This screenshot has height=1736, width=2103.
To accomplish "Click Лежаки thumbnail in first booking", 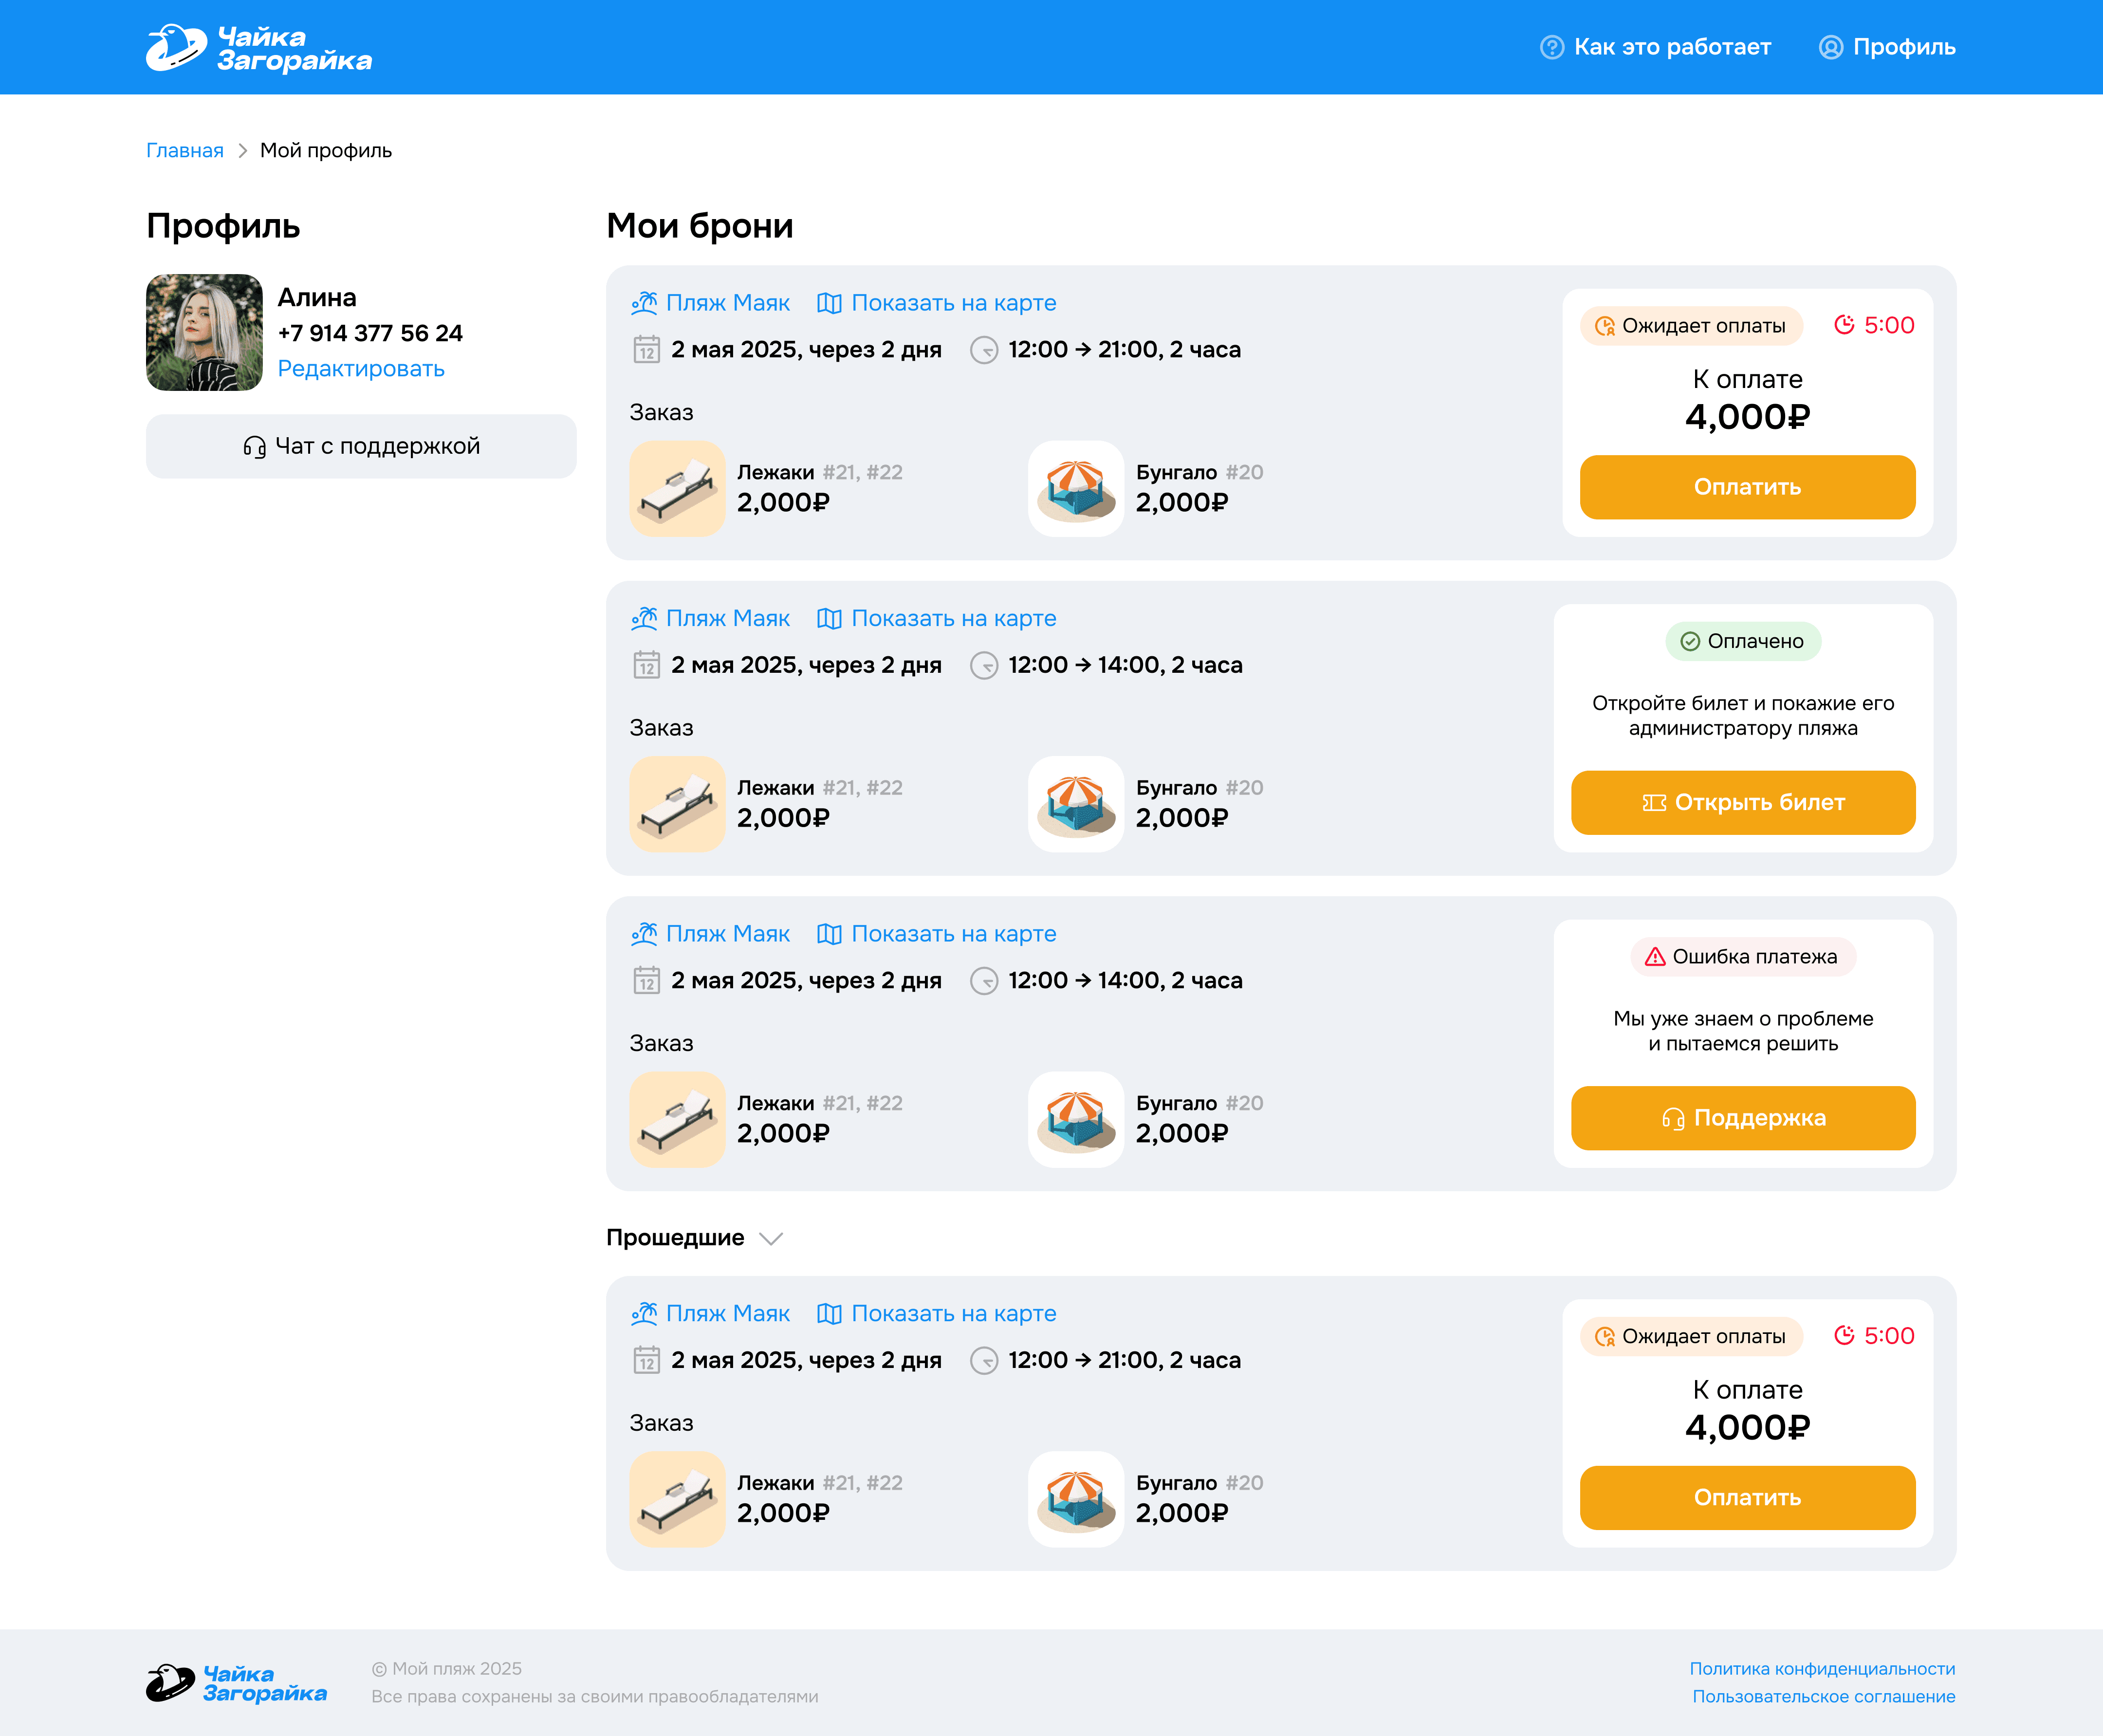I will (677, 489).
